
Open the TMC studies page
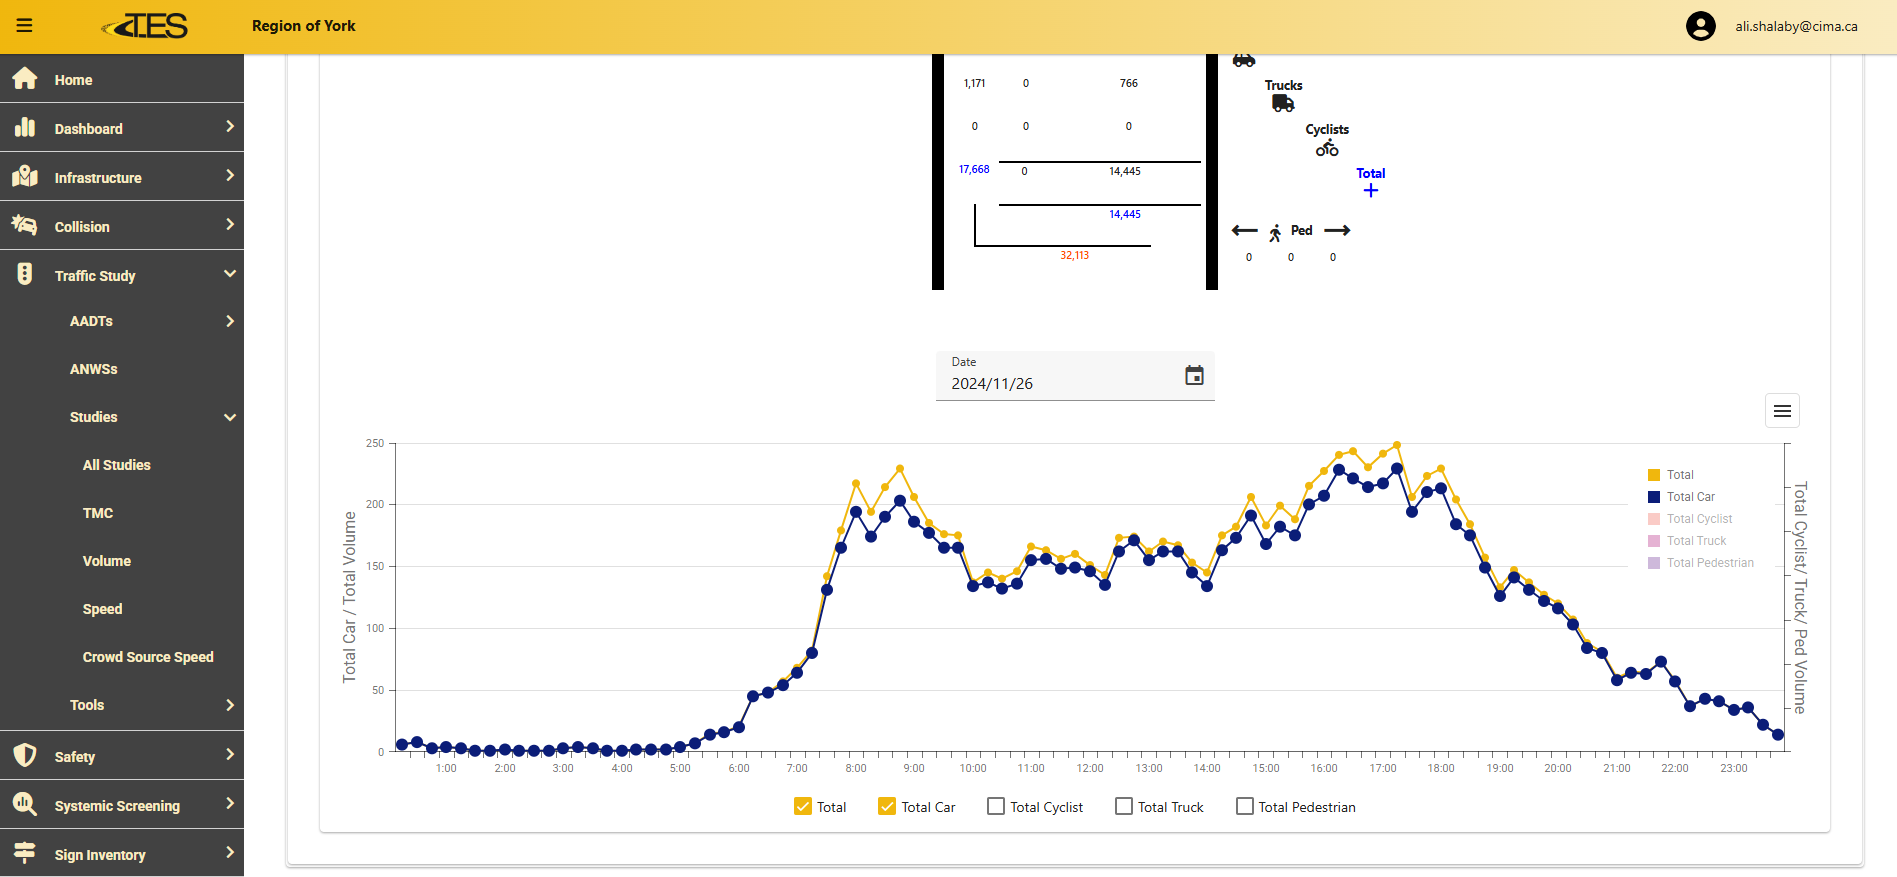point(98,513)
